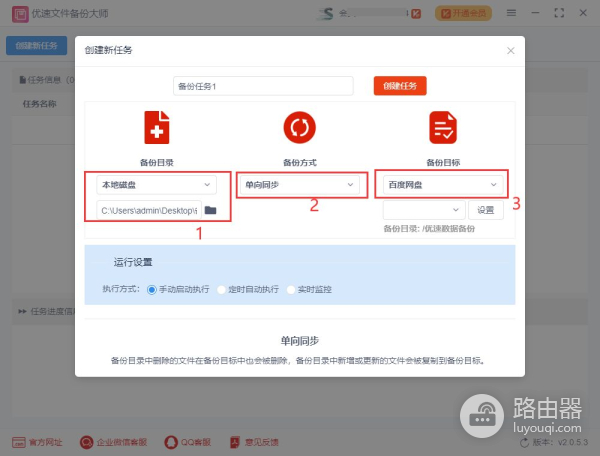Browse folder with the folder icon
The height and width of the screenshot is (456, 600).
(210, 210)
